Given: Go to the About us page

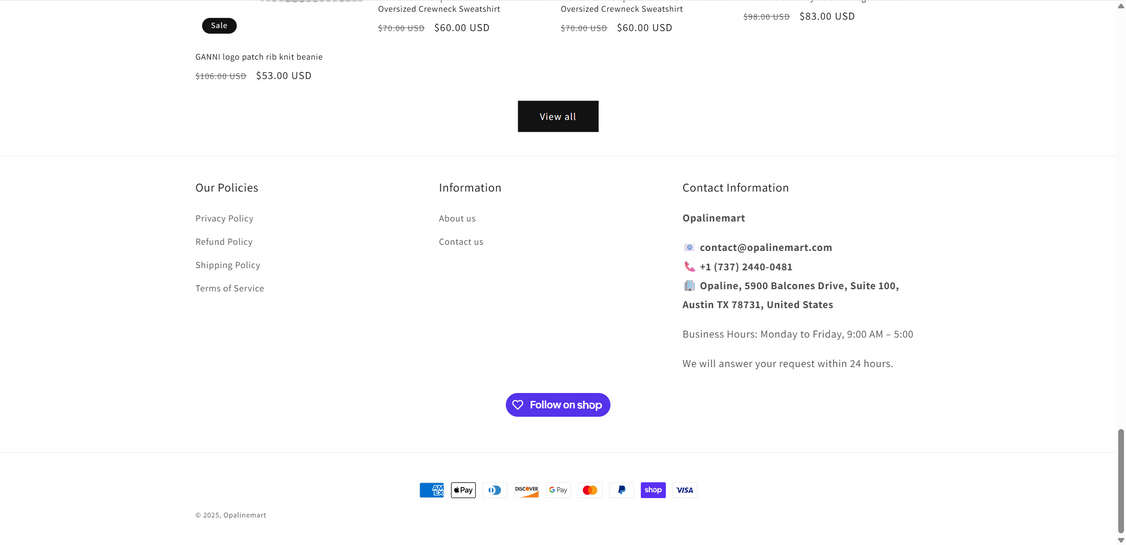Looking at the screenshot, I should pyautogui.click(x=457, y=218).
